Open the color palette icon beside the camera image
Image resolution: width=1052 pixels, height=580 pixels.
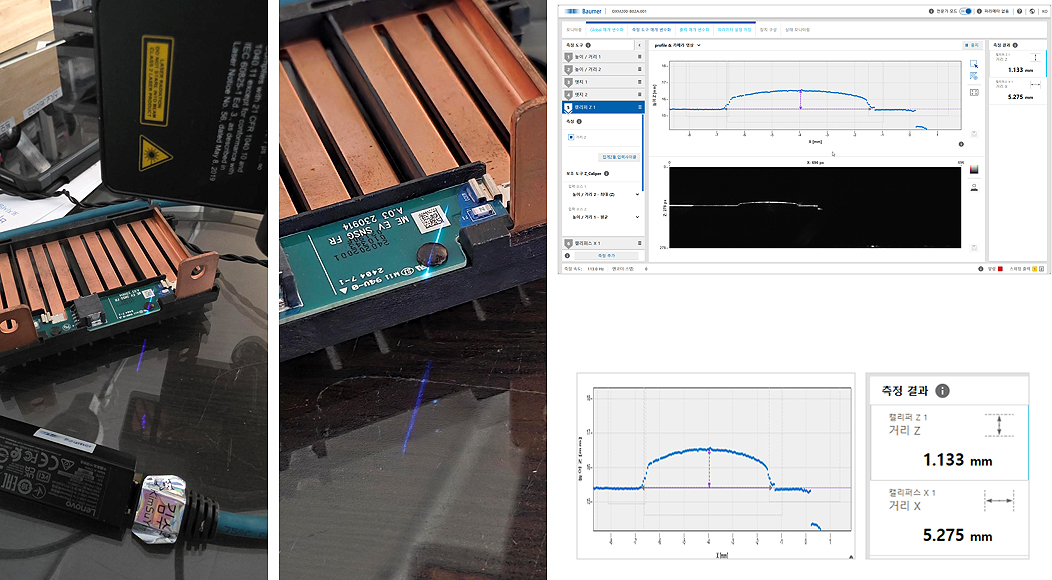974,170
